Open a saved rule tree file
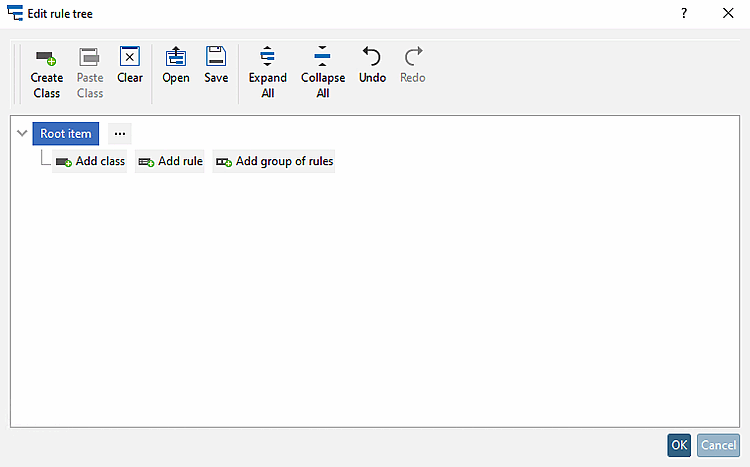This screenshot has height=467, width=750. (x=176, y=65)
